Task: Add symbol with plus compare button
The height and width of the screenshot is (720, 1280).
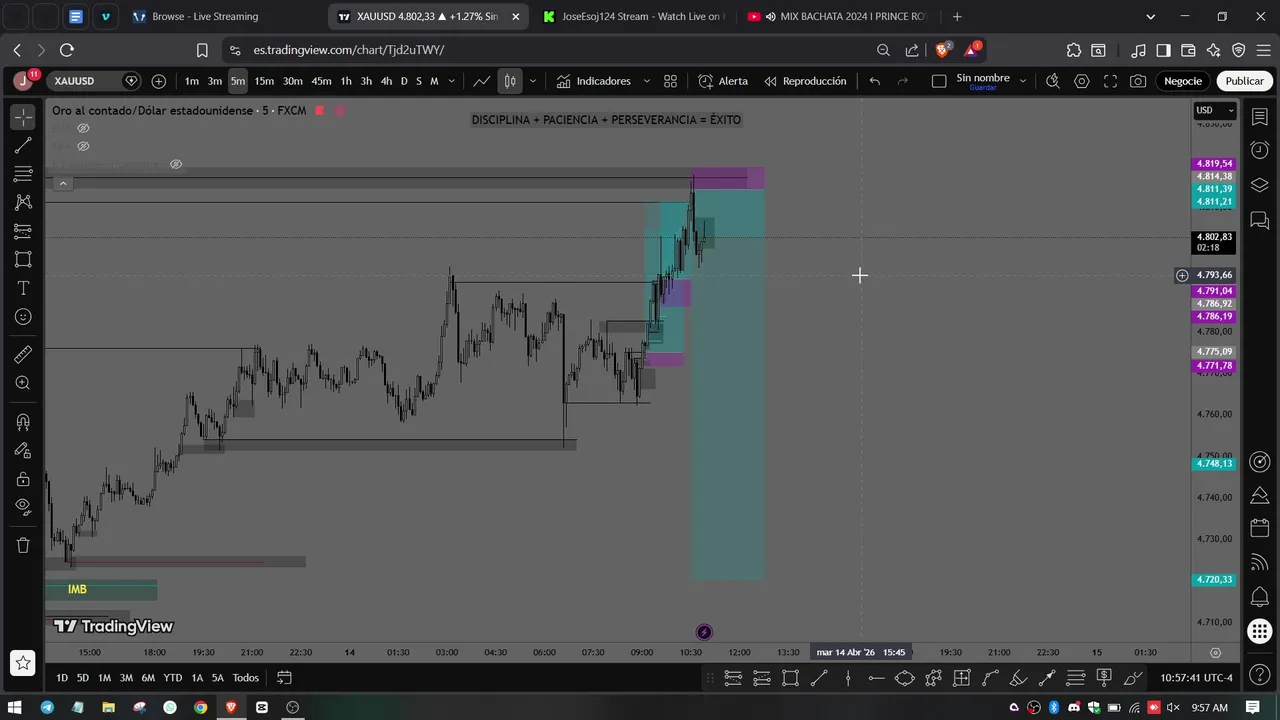Action: (x=158, y=81)
